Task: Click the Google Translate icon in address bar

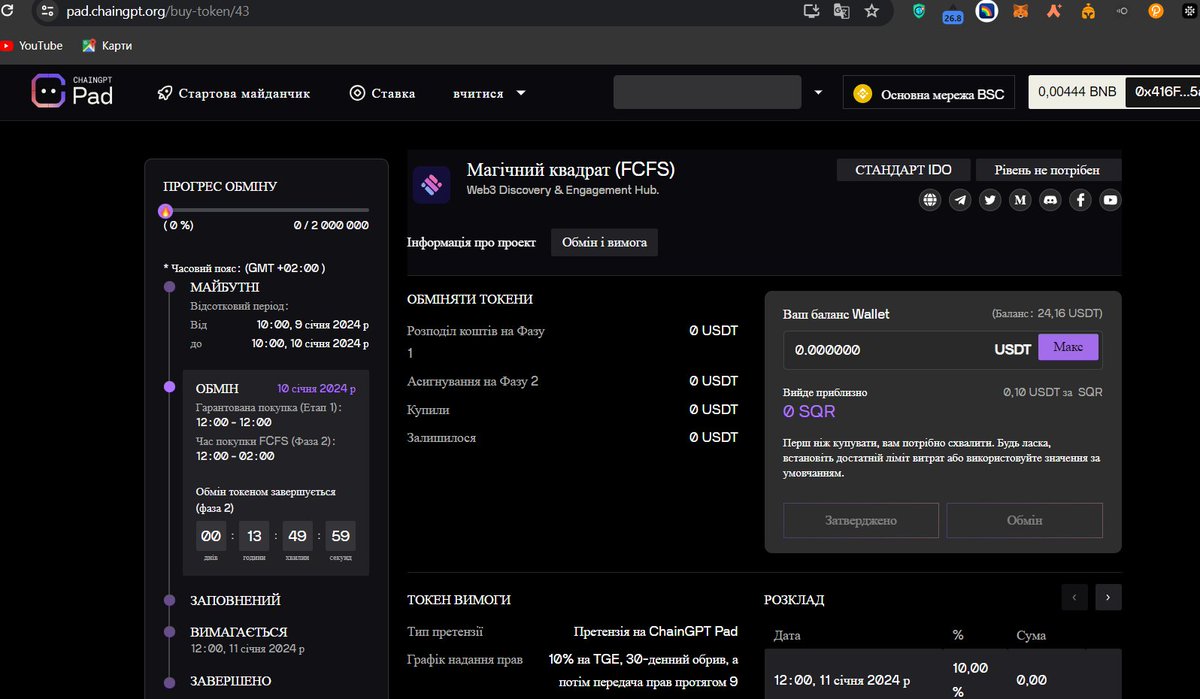Action: click(x=842, y=11)
